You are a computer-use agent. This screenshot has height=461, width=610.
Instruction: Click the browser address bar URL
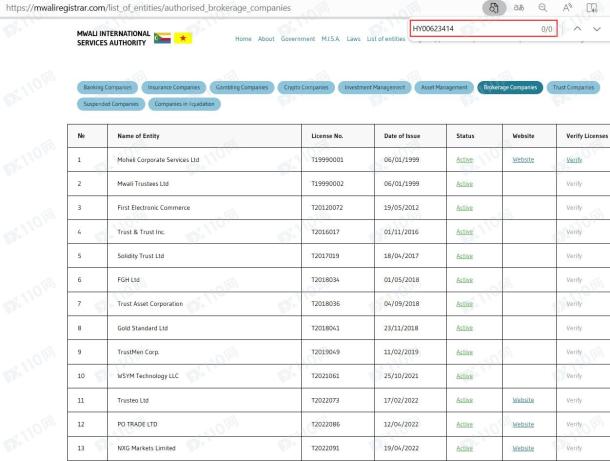[148, 8]
